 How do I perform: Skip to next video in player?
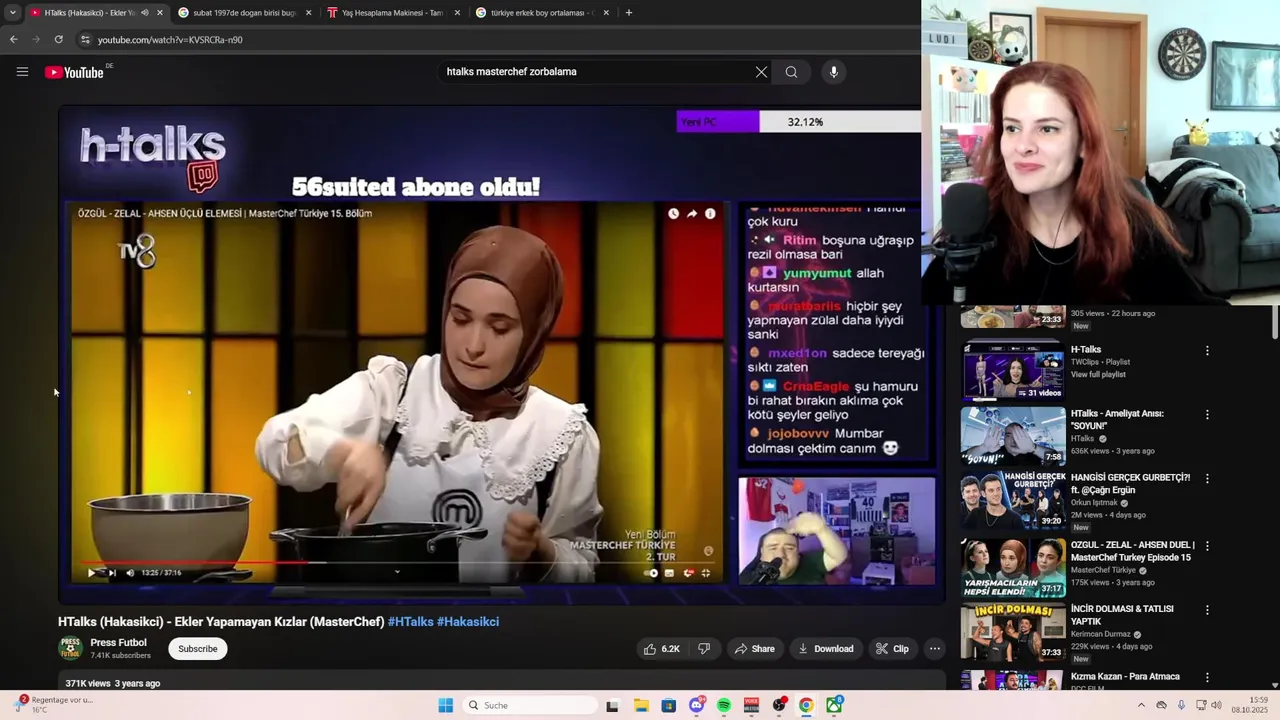click(111, 573)
